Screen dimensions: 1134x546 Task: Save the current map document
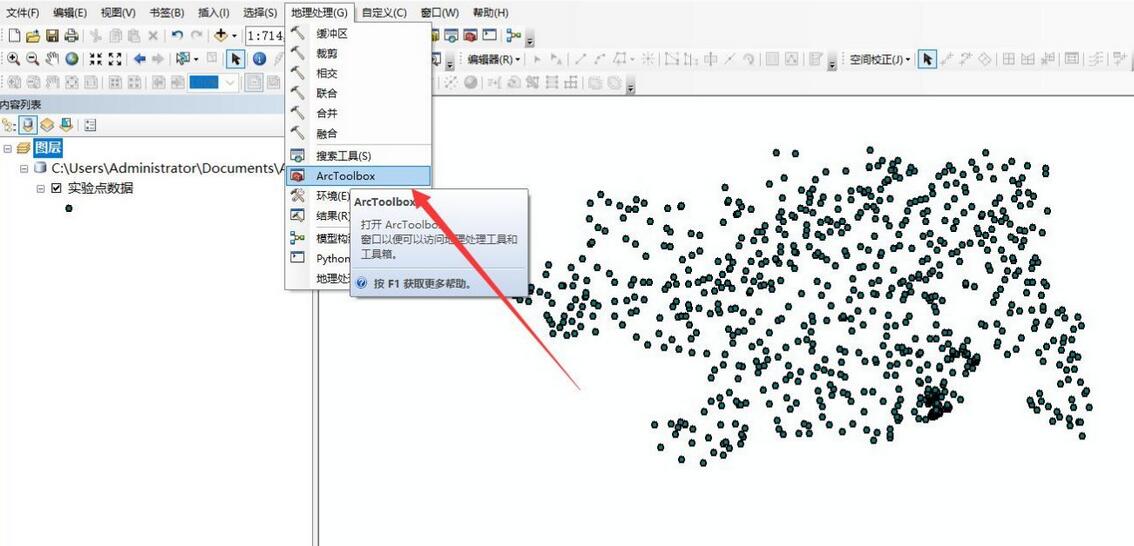coord(52,35)
